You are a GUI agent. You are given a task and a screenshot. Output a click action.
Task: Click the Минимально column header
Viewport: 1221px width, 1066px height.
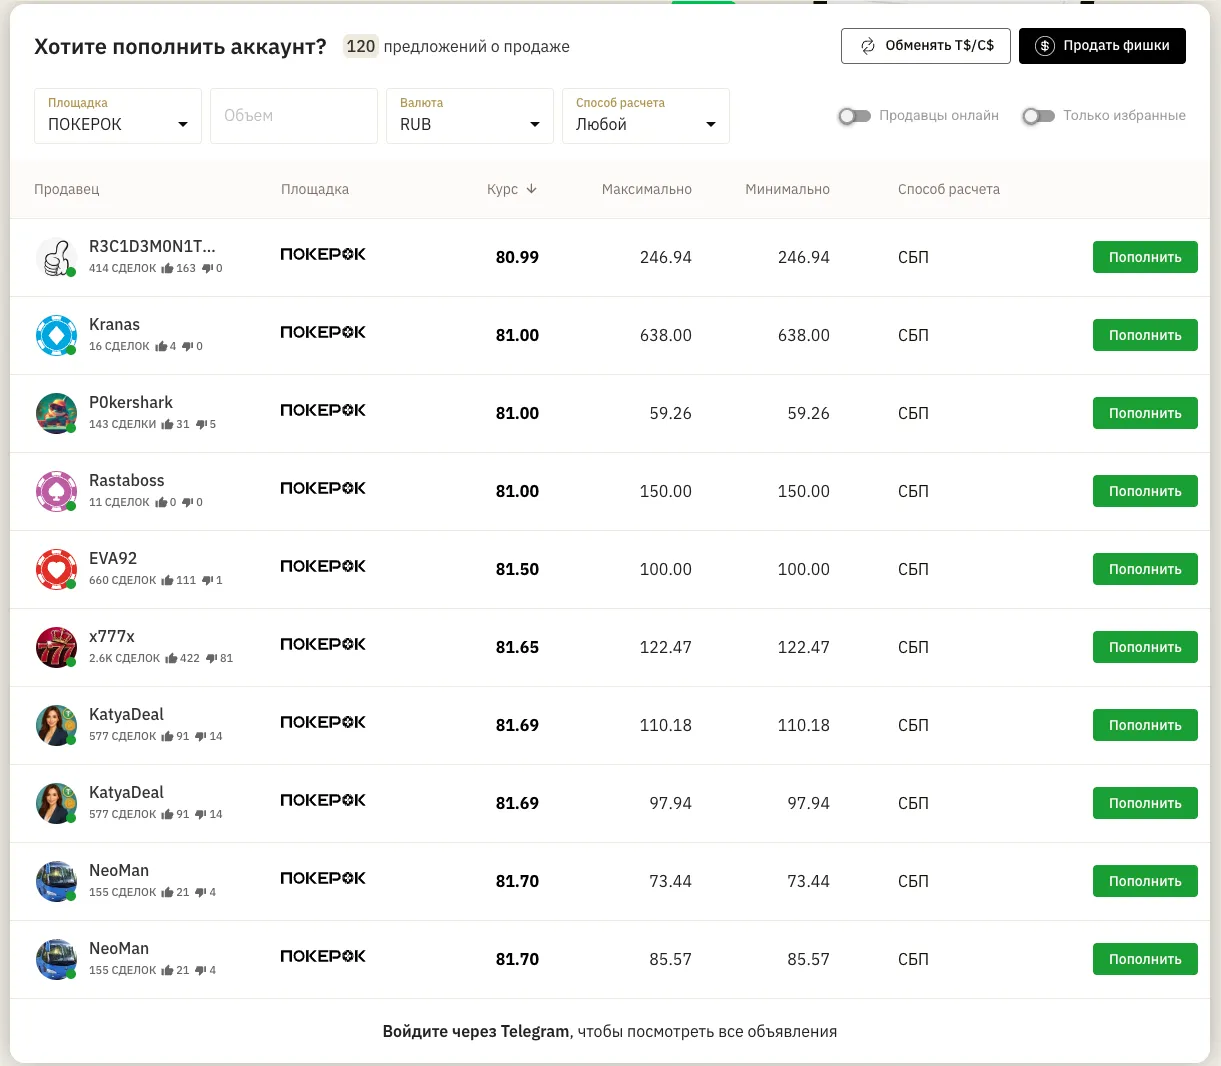tap(787, 189)
